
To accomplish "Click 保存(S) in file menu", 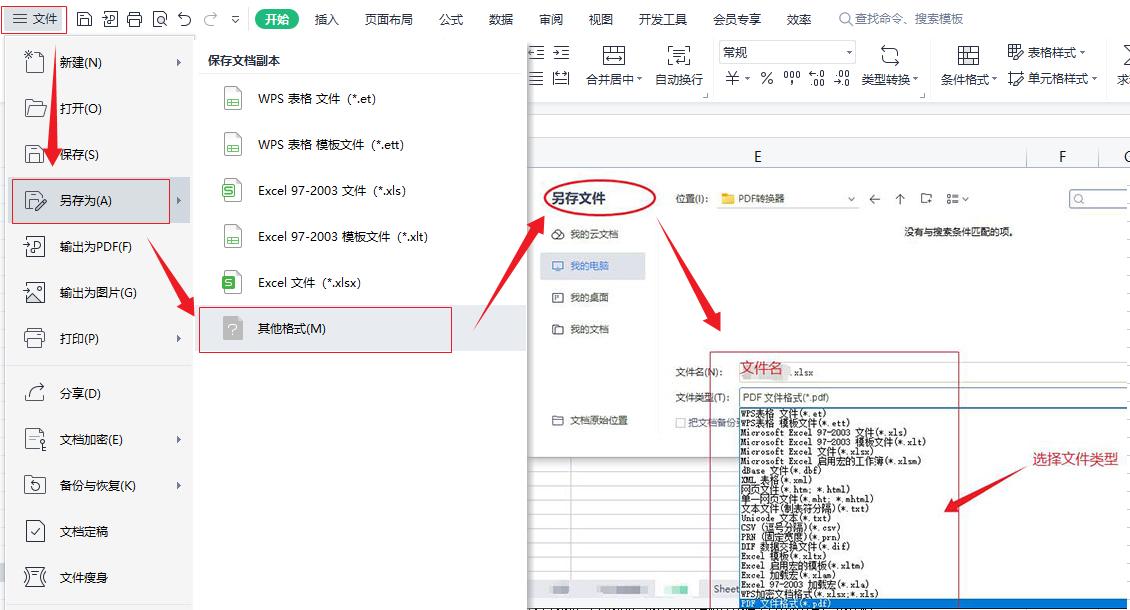I will pos(99,154).
